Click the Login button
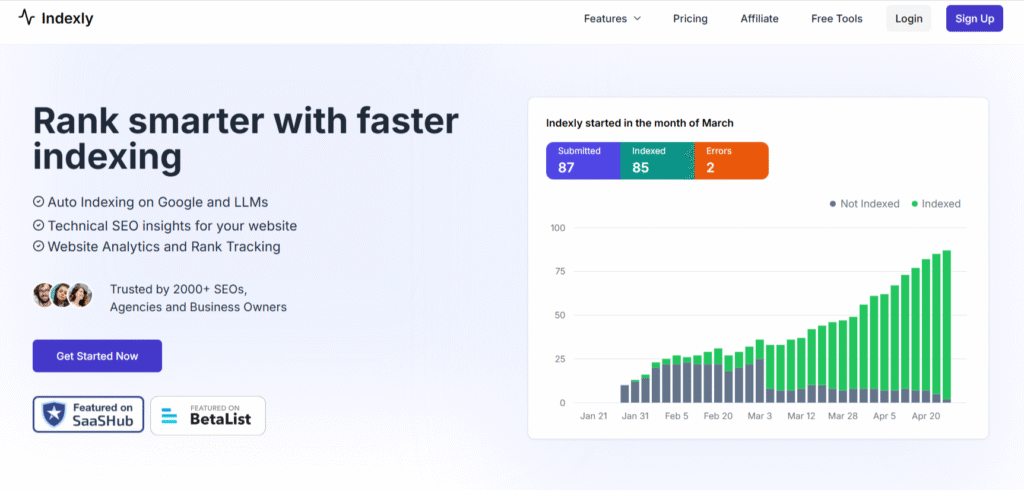Screen dimensions: 1024x490 coord(908,18)
